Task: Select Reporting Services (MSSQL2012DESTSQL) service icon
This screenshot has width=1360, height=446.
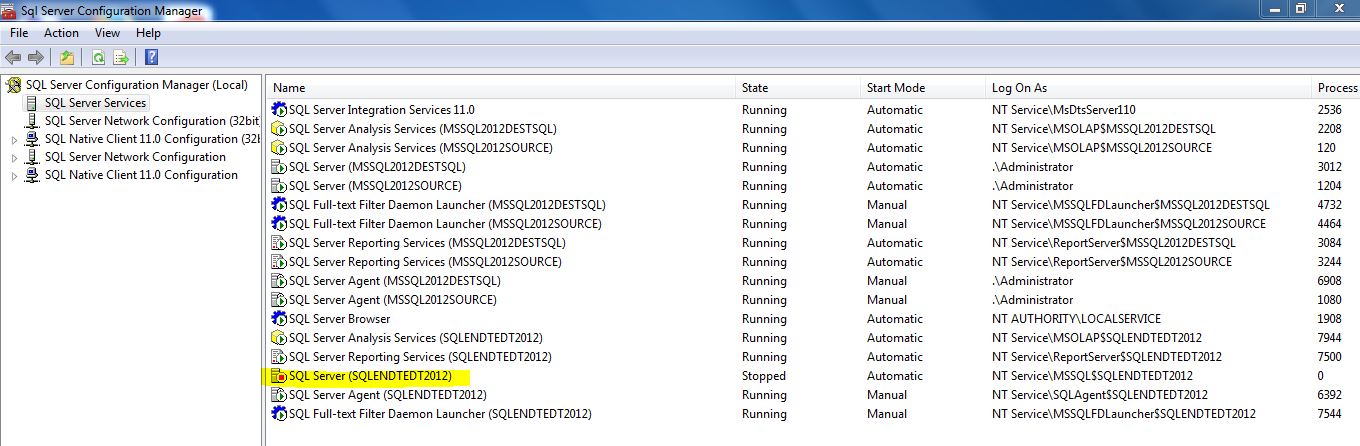Action: click(x=279, y=243)
